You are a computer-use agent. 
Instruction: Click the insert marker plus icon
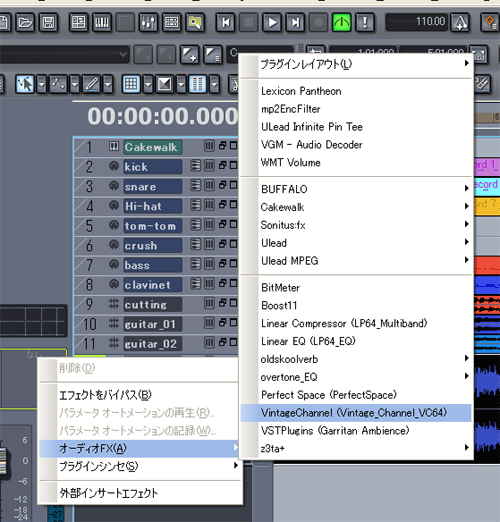189,54
